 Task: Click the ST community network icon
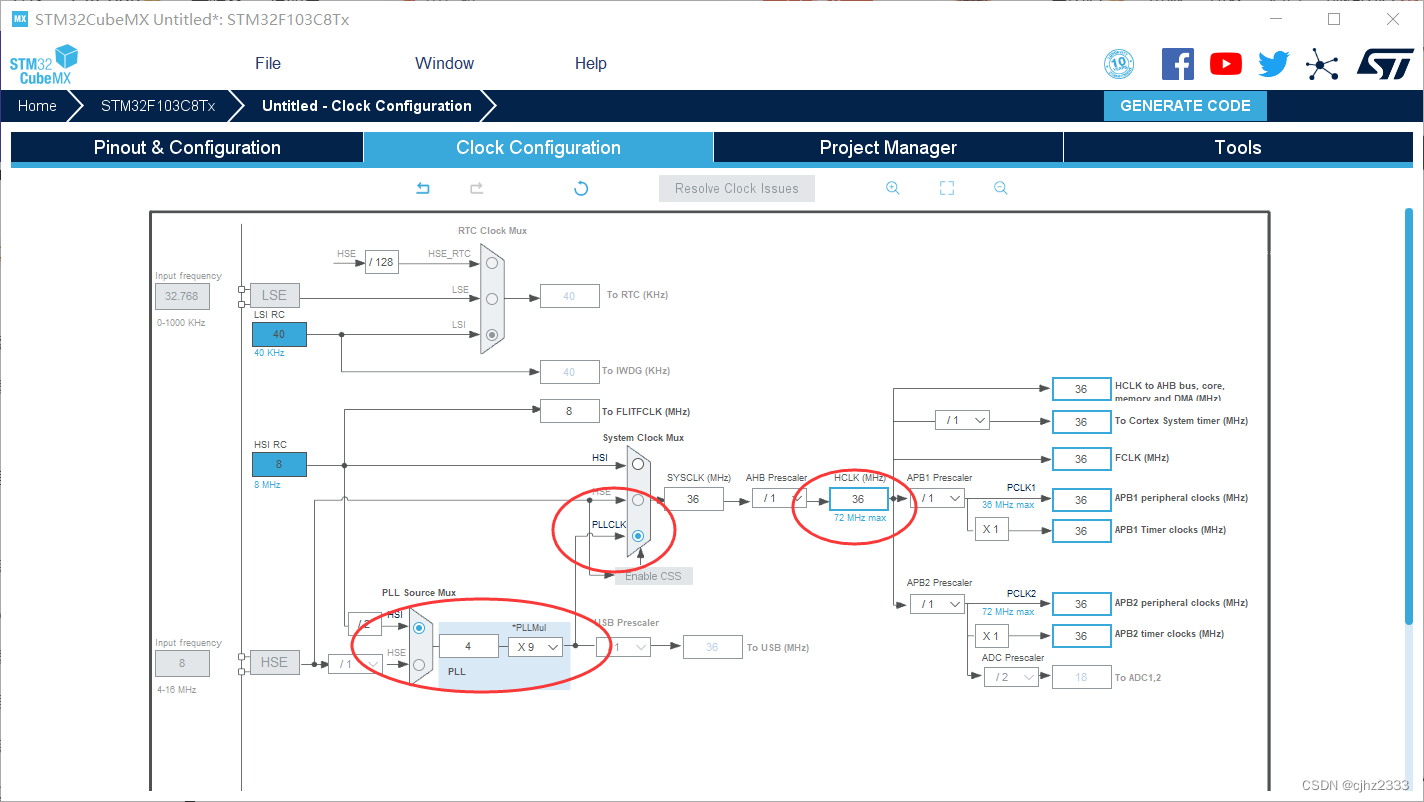point(1322,65)
